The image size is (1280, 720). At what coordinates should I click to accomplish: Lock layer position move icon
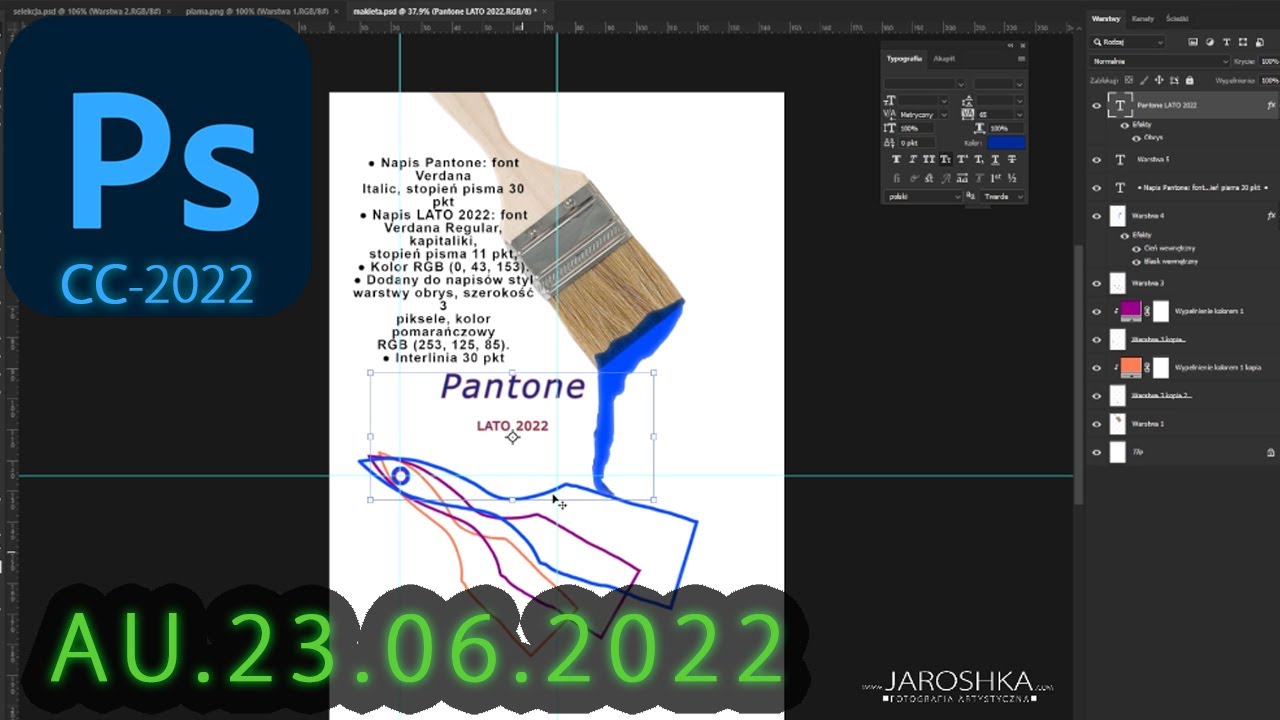1159,80
